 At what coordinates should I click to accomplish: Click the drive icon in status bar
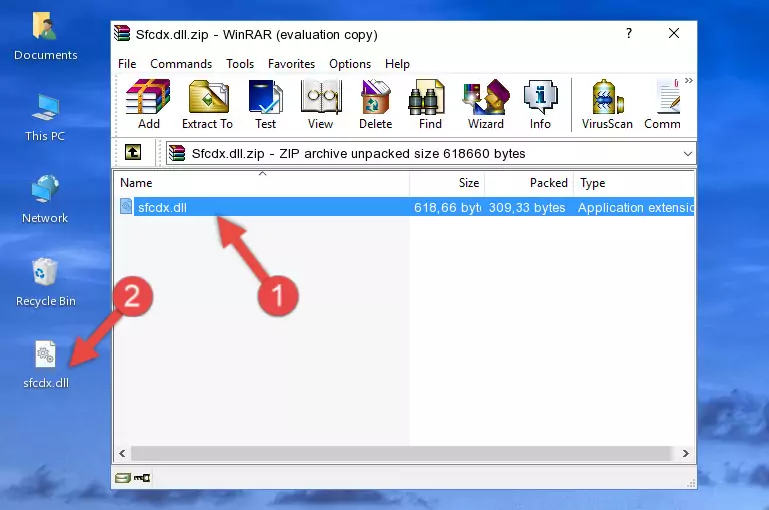pos(123,478)
